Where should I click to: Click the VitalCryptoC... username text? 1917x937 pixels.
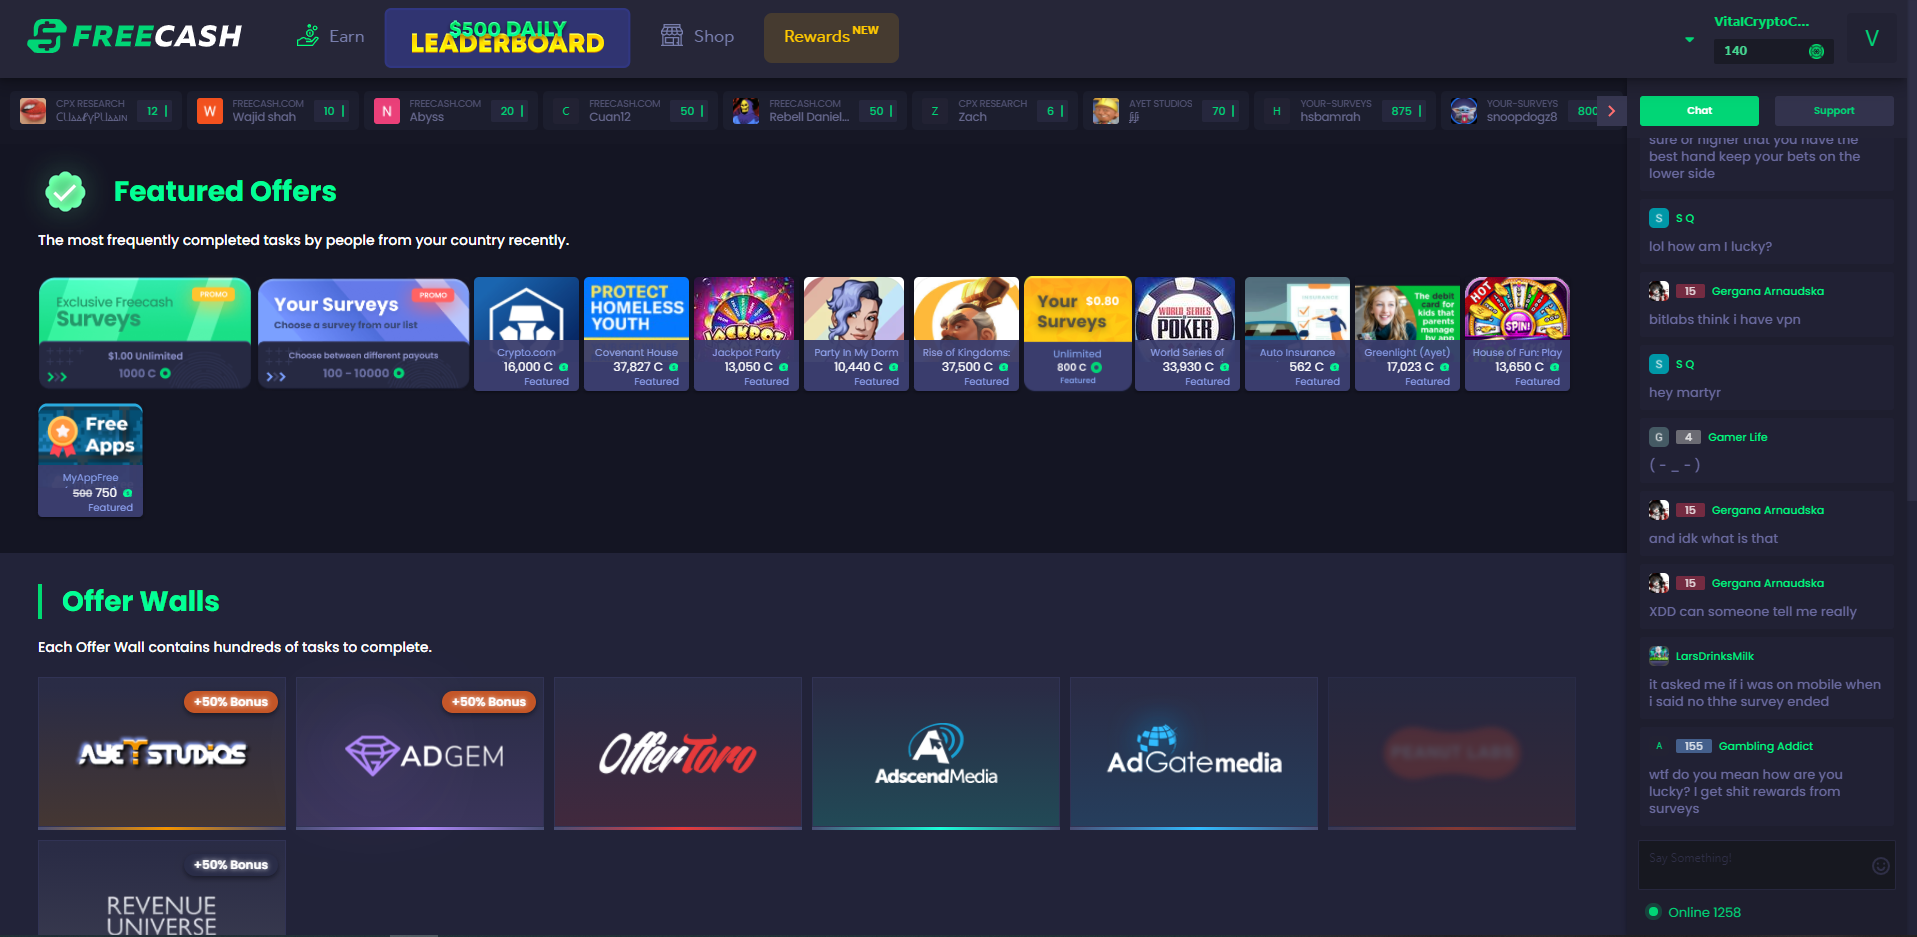pyautogui.click(x=1761, y=22)
